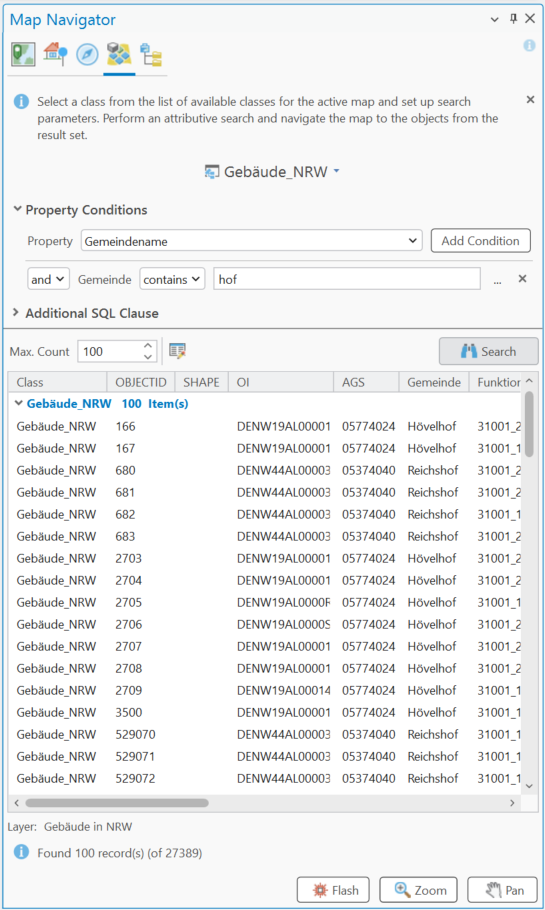
Task: Remove the Gemeinde contains condition
Action: pyautogui.click(x=522, y=279)
